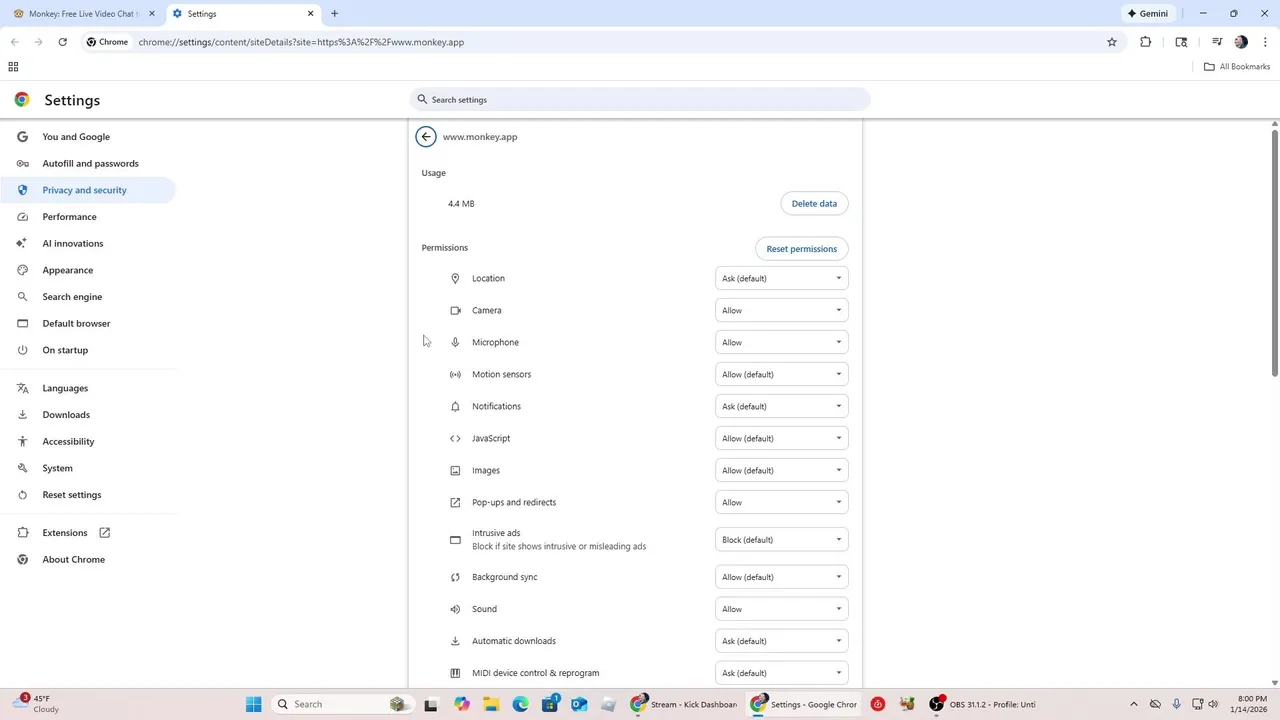Click the JavaScript code brackets icon
Image resolution: width=1280 pixels, height=720 pixels.
point(455,438)
